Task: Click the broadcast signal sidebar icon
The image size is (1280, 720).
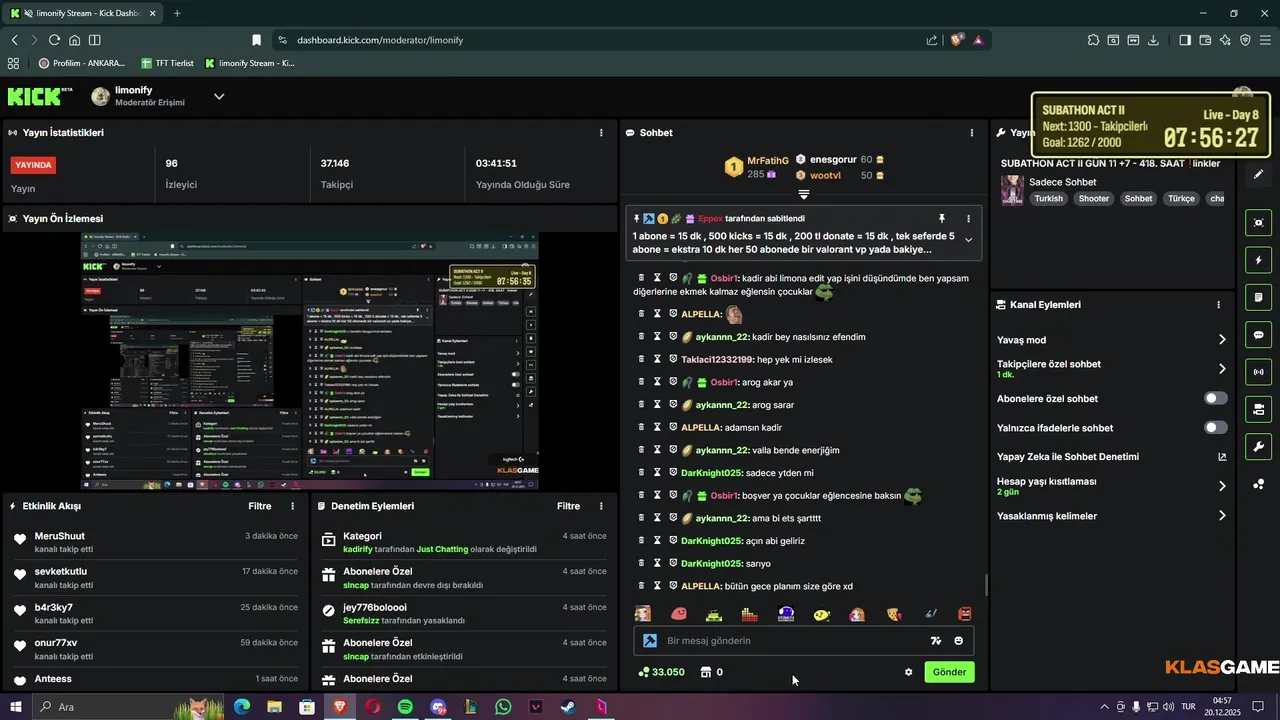Action: coord(1258,372)
